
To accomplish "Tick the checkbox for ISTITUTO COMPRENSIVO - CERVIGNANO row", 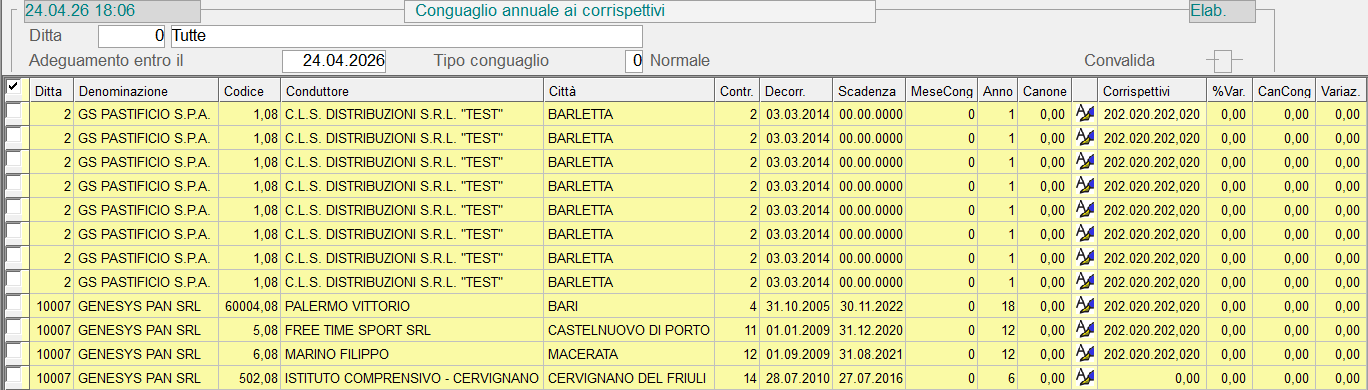I will coord(14,376).
